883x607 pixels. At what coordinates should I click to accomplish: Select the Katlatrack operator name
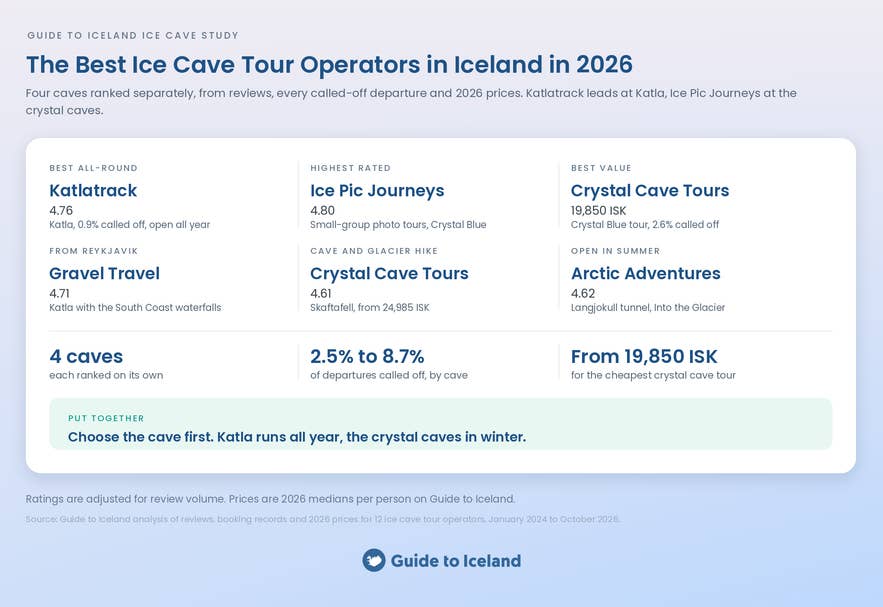[93, 190]
